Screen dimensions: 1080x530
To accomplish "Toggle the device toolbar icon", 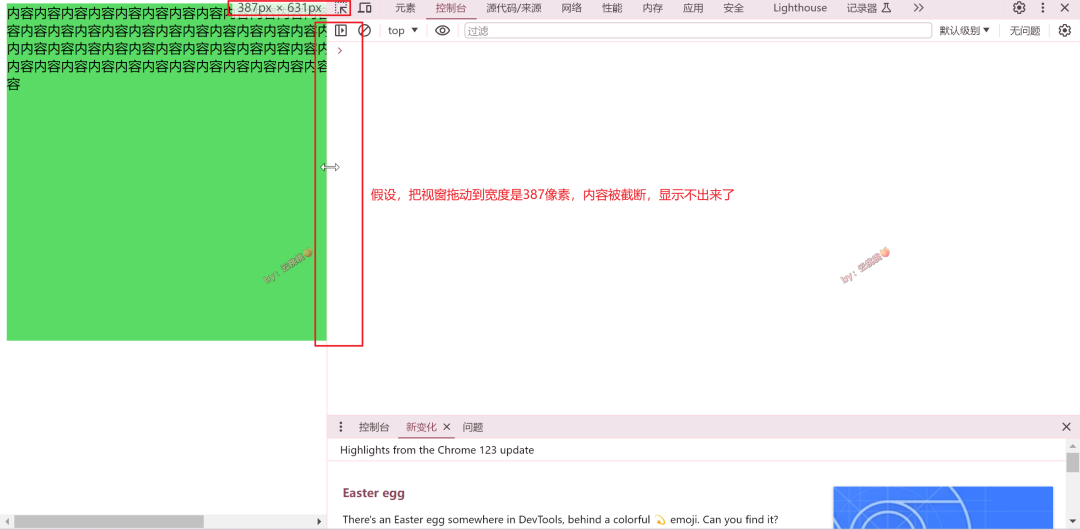I will [x=365, y=8].
